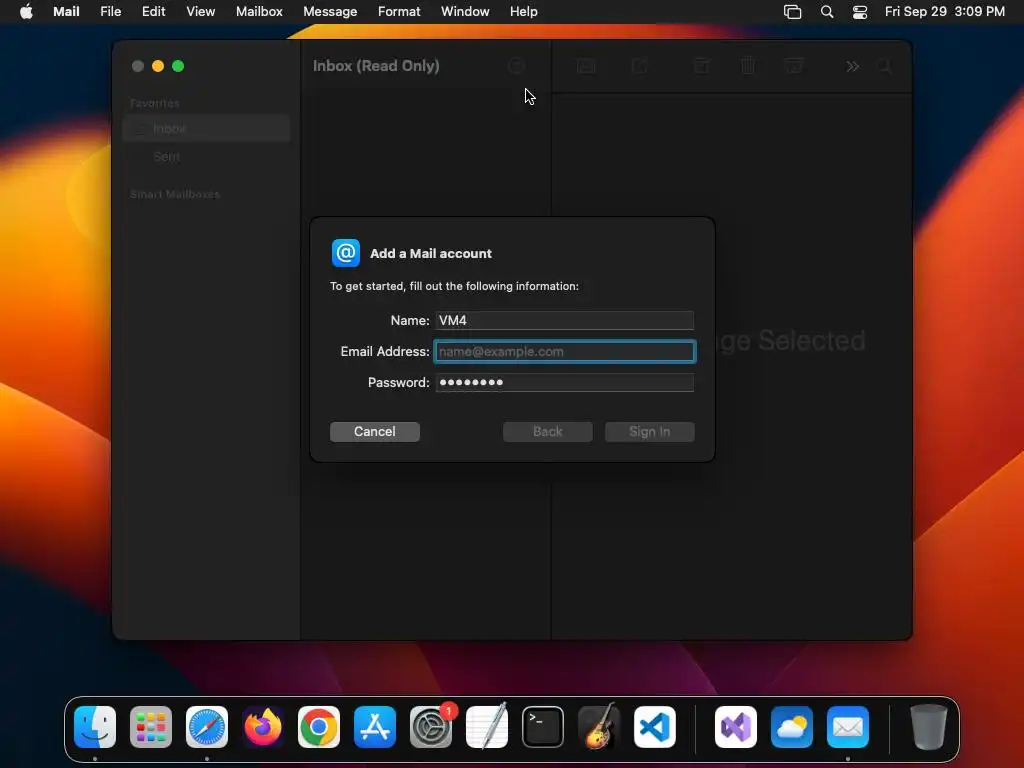Open the File menu
The image size is (1024, 768).
tap(110, 11)
